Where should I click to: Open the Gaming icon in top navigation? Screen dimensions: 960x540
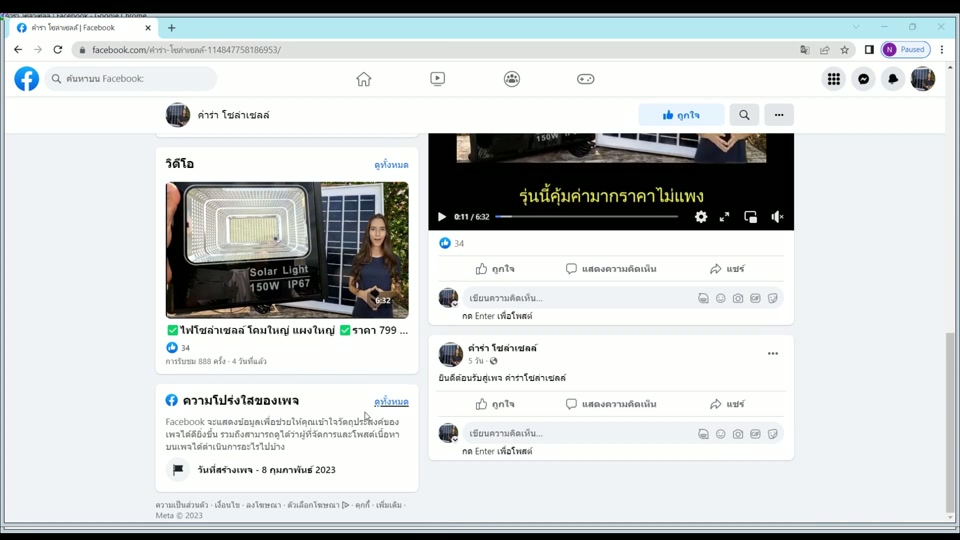[585, 79]
